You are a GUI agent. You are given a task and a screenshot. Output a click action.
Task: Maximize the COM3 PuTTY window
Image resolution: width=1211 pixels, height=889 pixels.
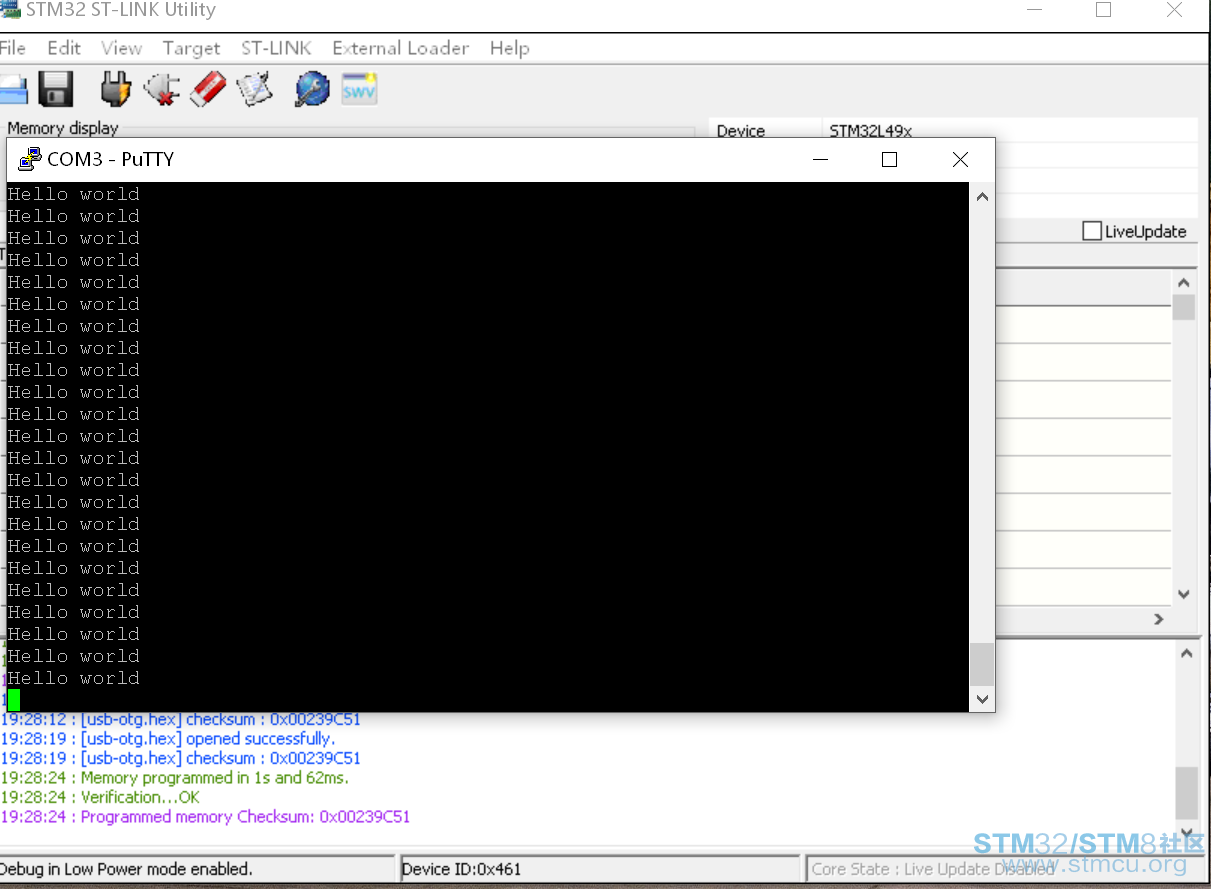(x=889, y=159)
